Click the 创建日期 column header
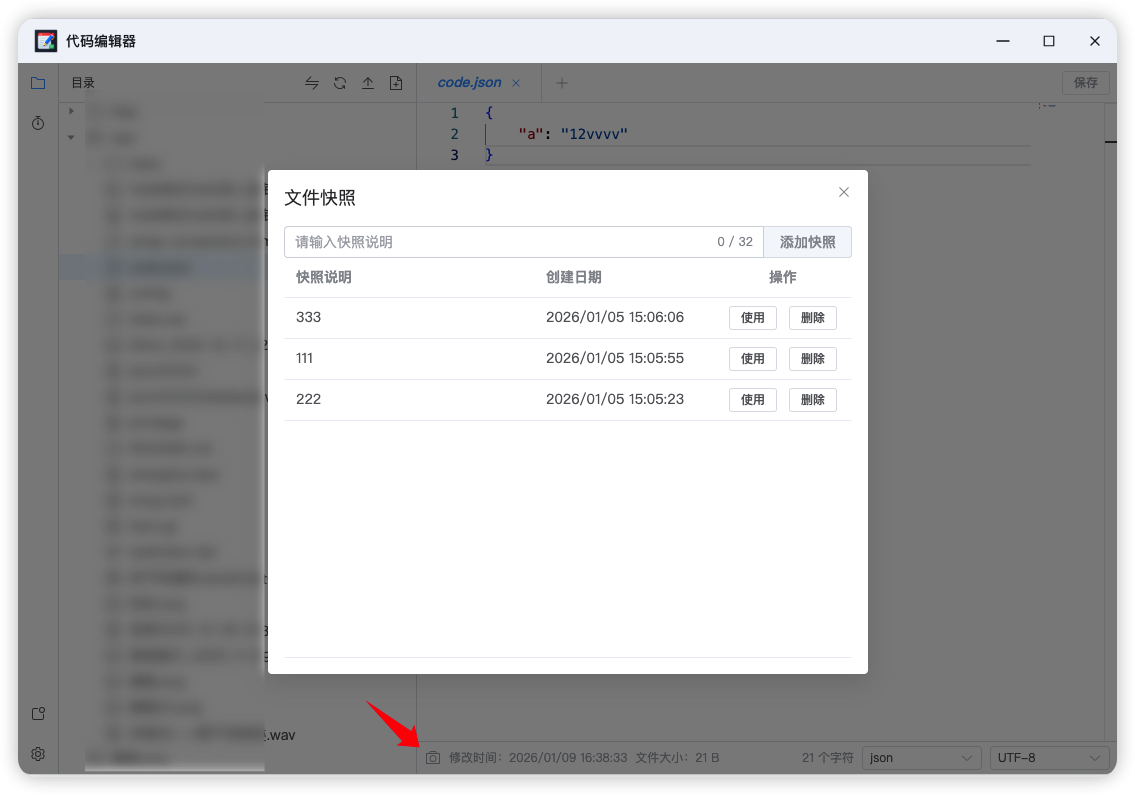Image resolution: width=1135 pixels, height=795 pixels. (x=573, y=277)
